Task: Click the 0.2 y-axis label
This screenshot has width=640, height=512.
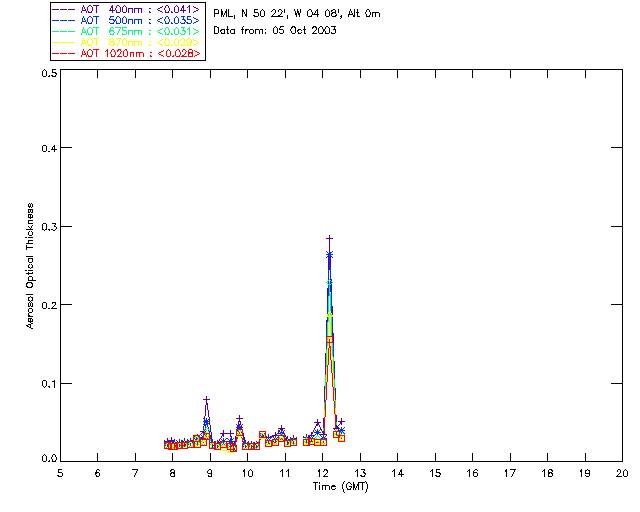Action: [49, 305]
